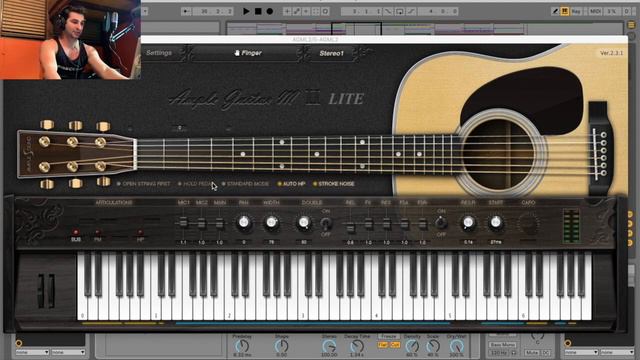This screenshot has width=640, height=360.
Task: Enable the reverb Freeze button
Action: click(389, 337)
